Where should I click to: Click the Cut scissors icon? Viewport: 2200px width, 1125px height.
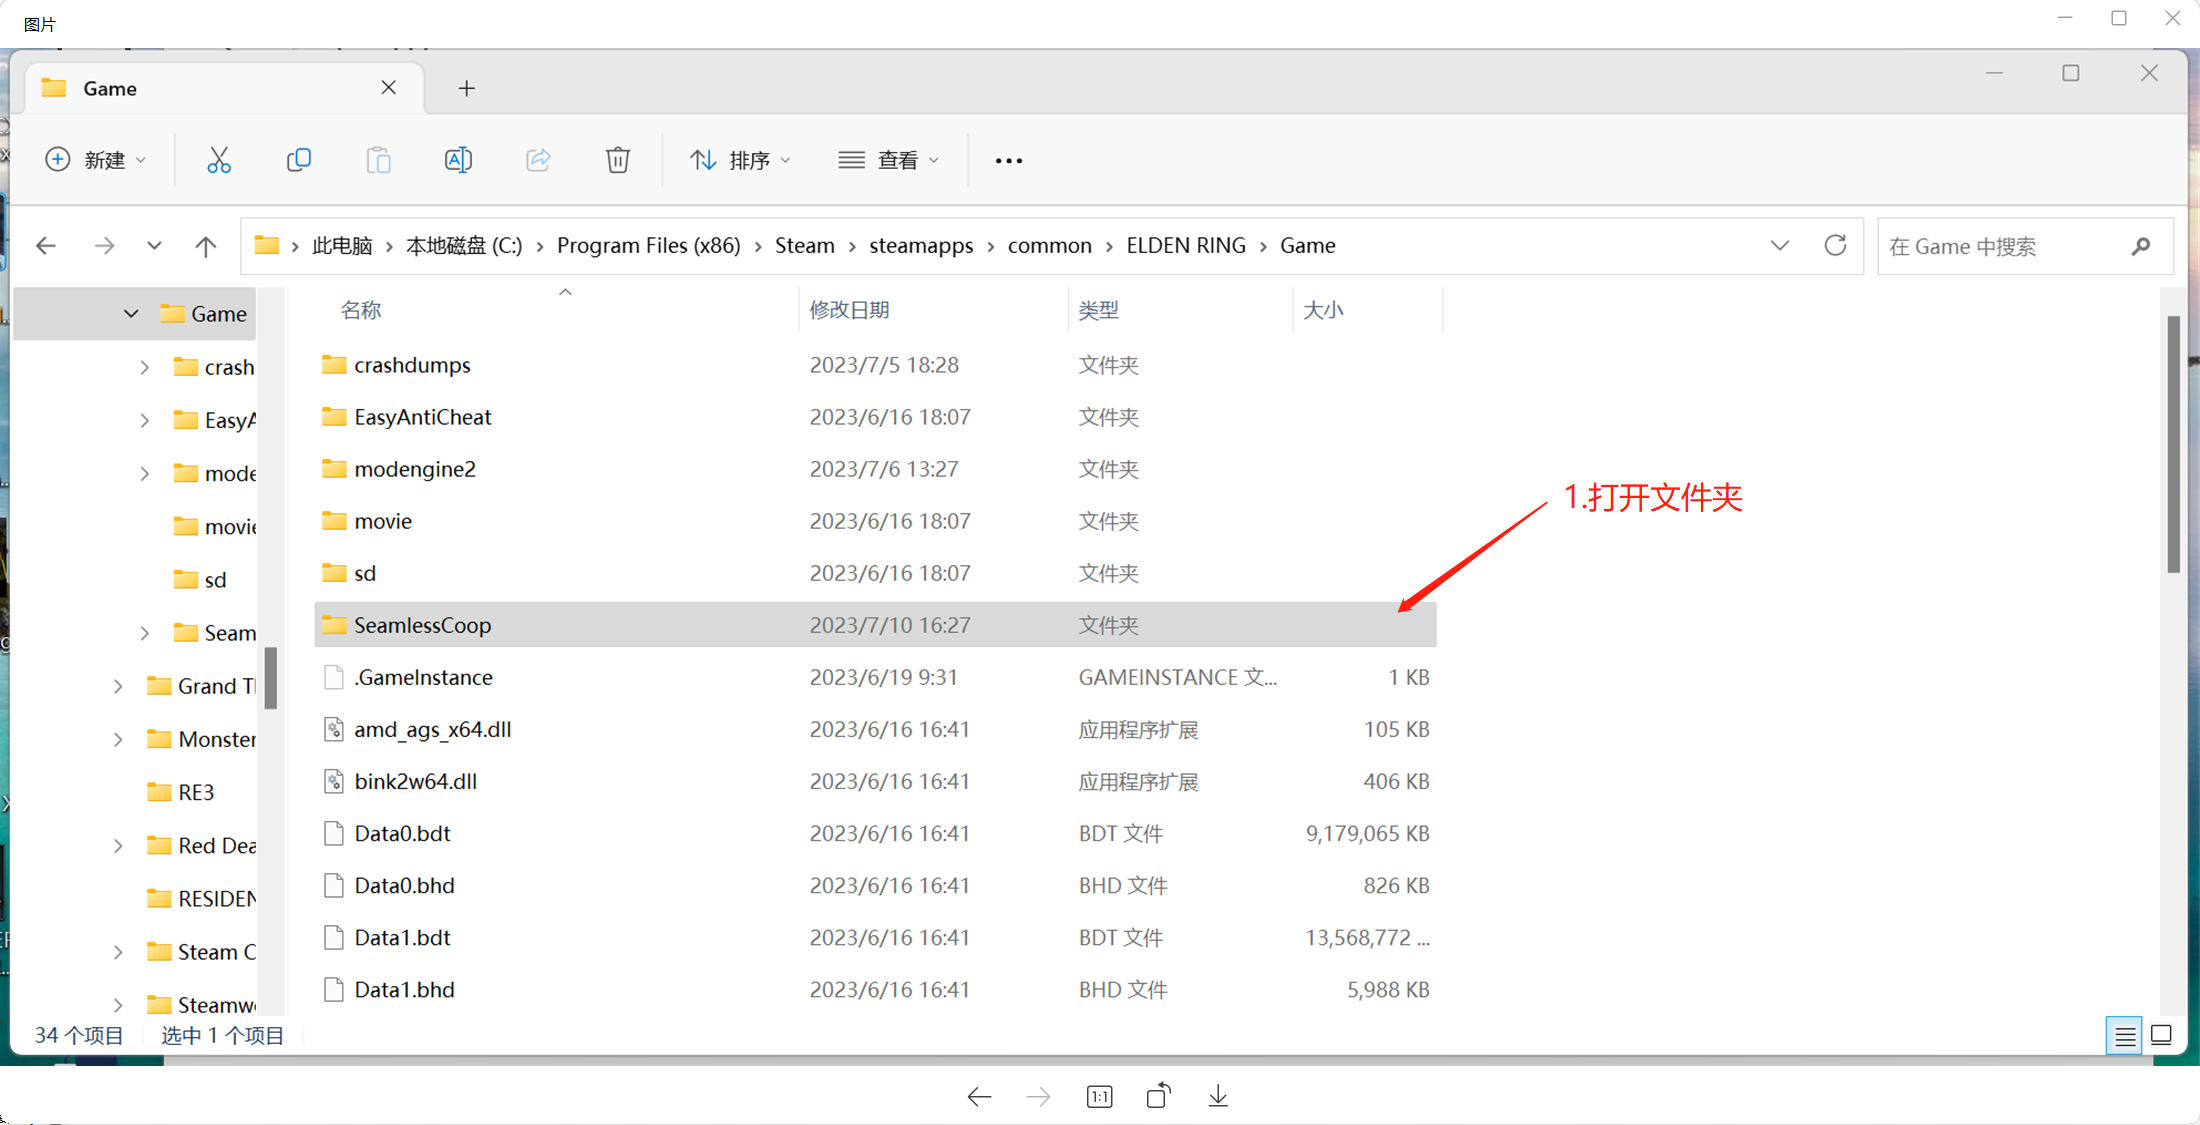click(x=218, y=160)
